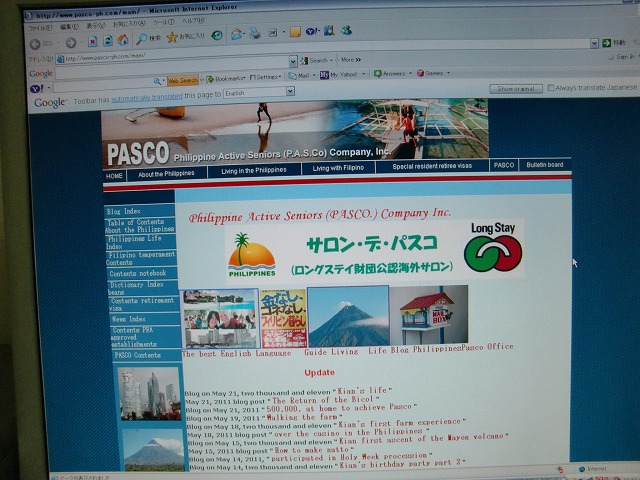Refresh the page with the green arrows icon

[x=108, y=40]
